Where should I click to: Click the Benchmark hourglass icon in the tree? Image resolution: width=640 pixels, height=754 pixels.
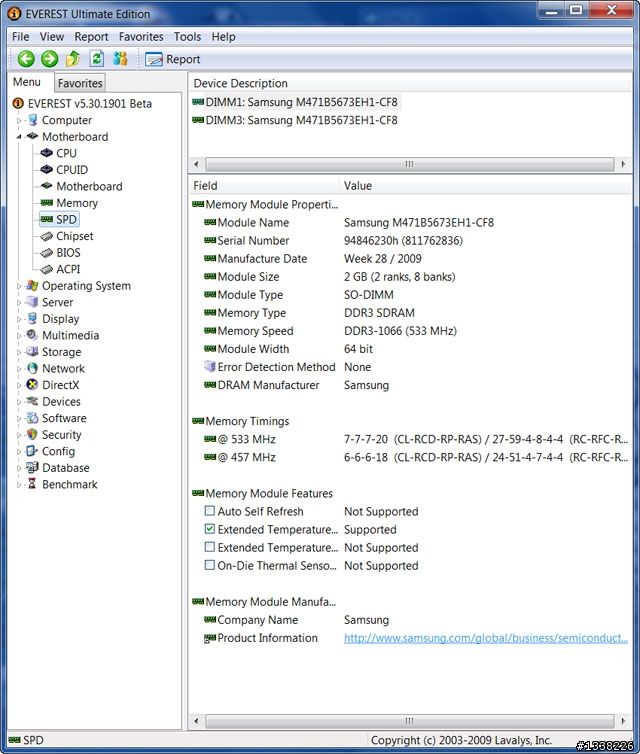click(x=32, y=484)
